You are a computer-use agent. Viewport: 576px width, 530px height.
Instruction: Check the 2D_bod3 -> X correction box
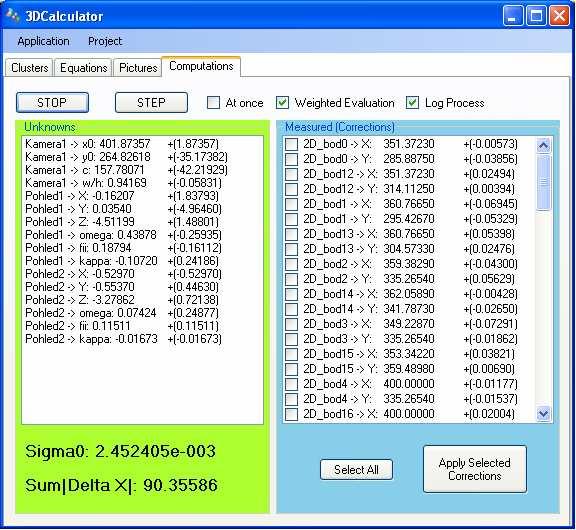coord(291,324)
